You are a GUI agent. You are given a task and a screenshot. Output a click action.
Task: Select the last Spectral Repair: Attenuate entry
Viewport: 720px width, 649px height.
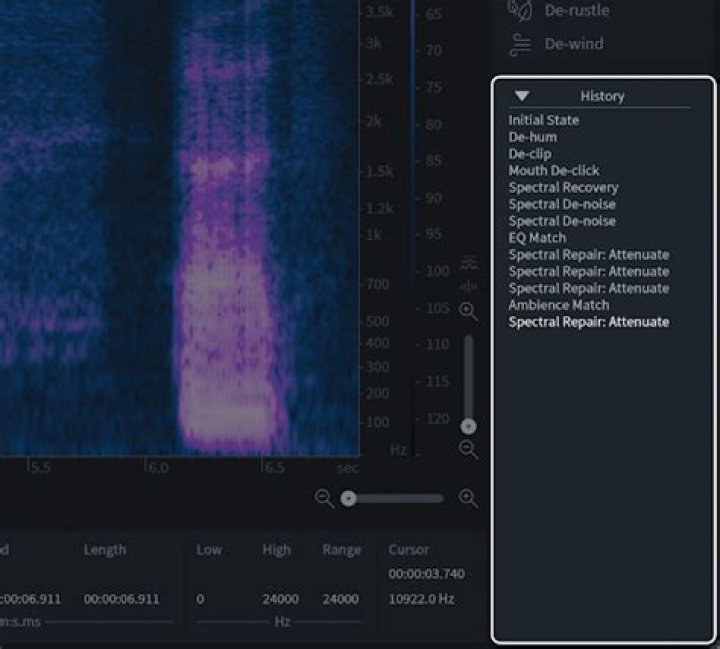[x=588, y=322]
